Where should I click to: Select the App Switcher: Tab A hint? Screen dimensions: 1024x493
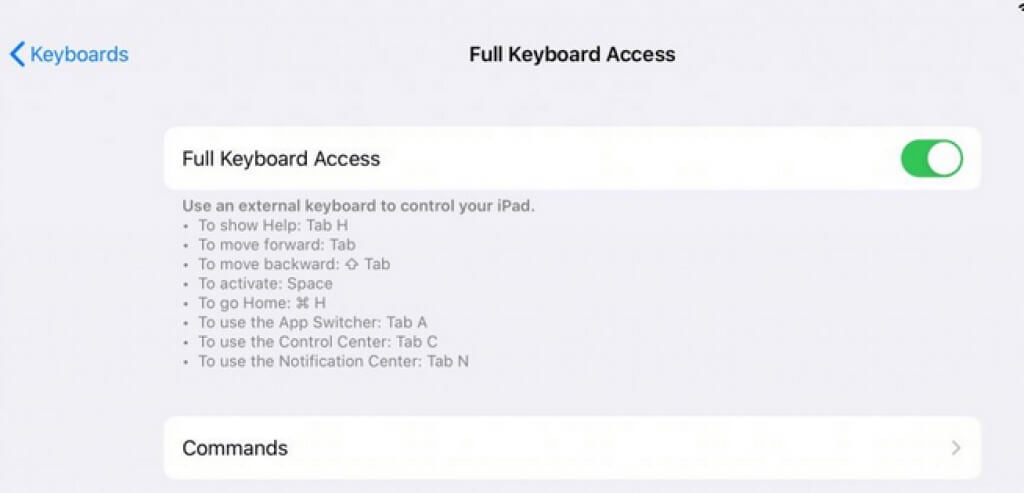tap(313, 323)
